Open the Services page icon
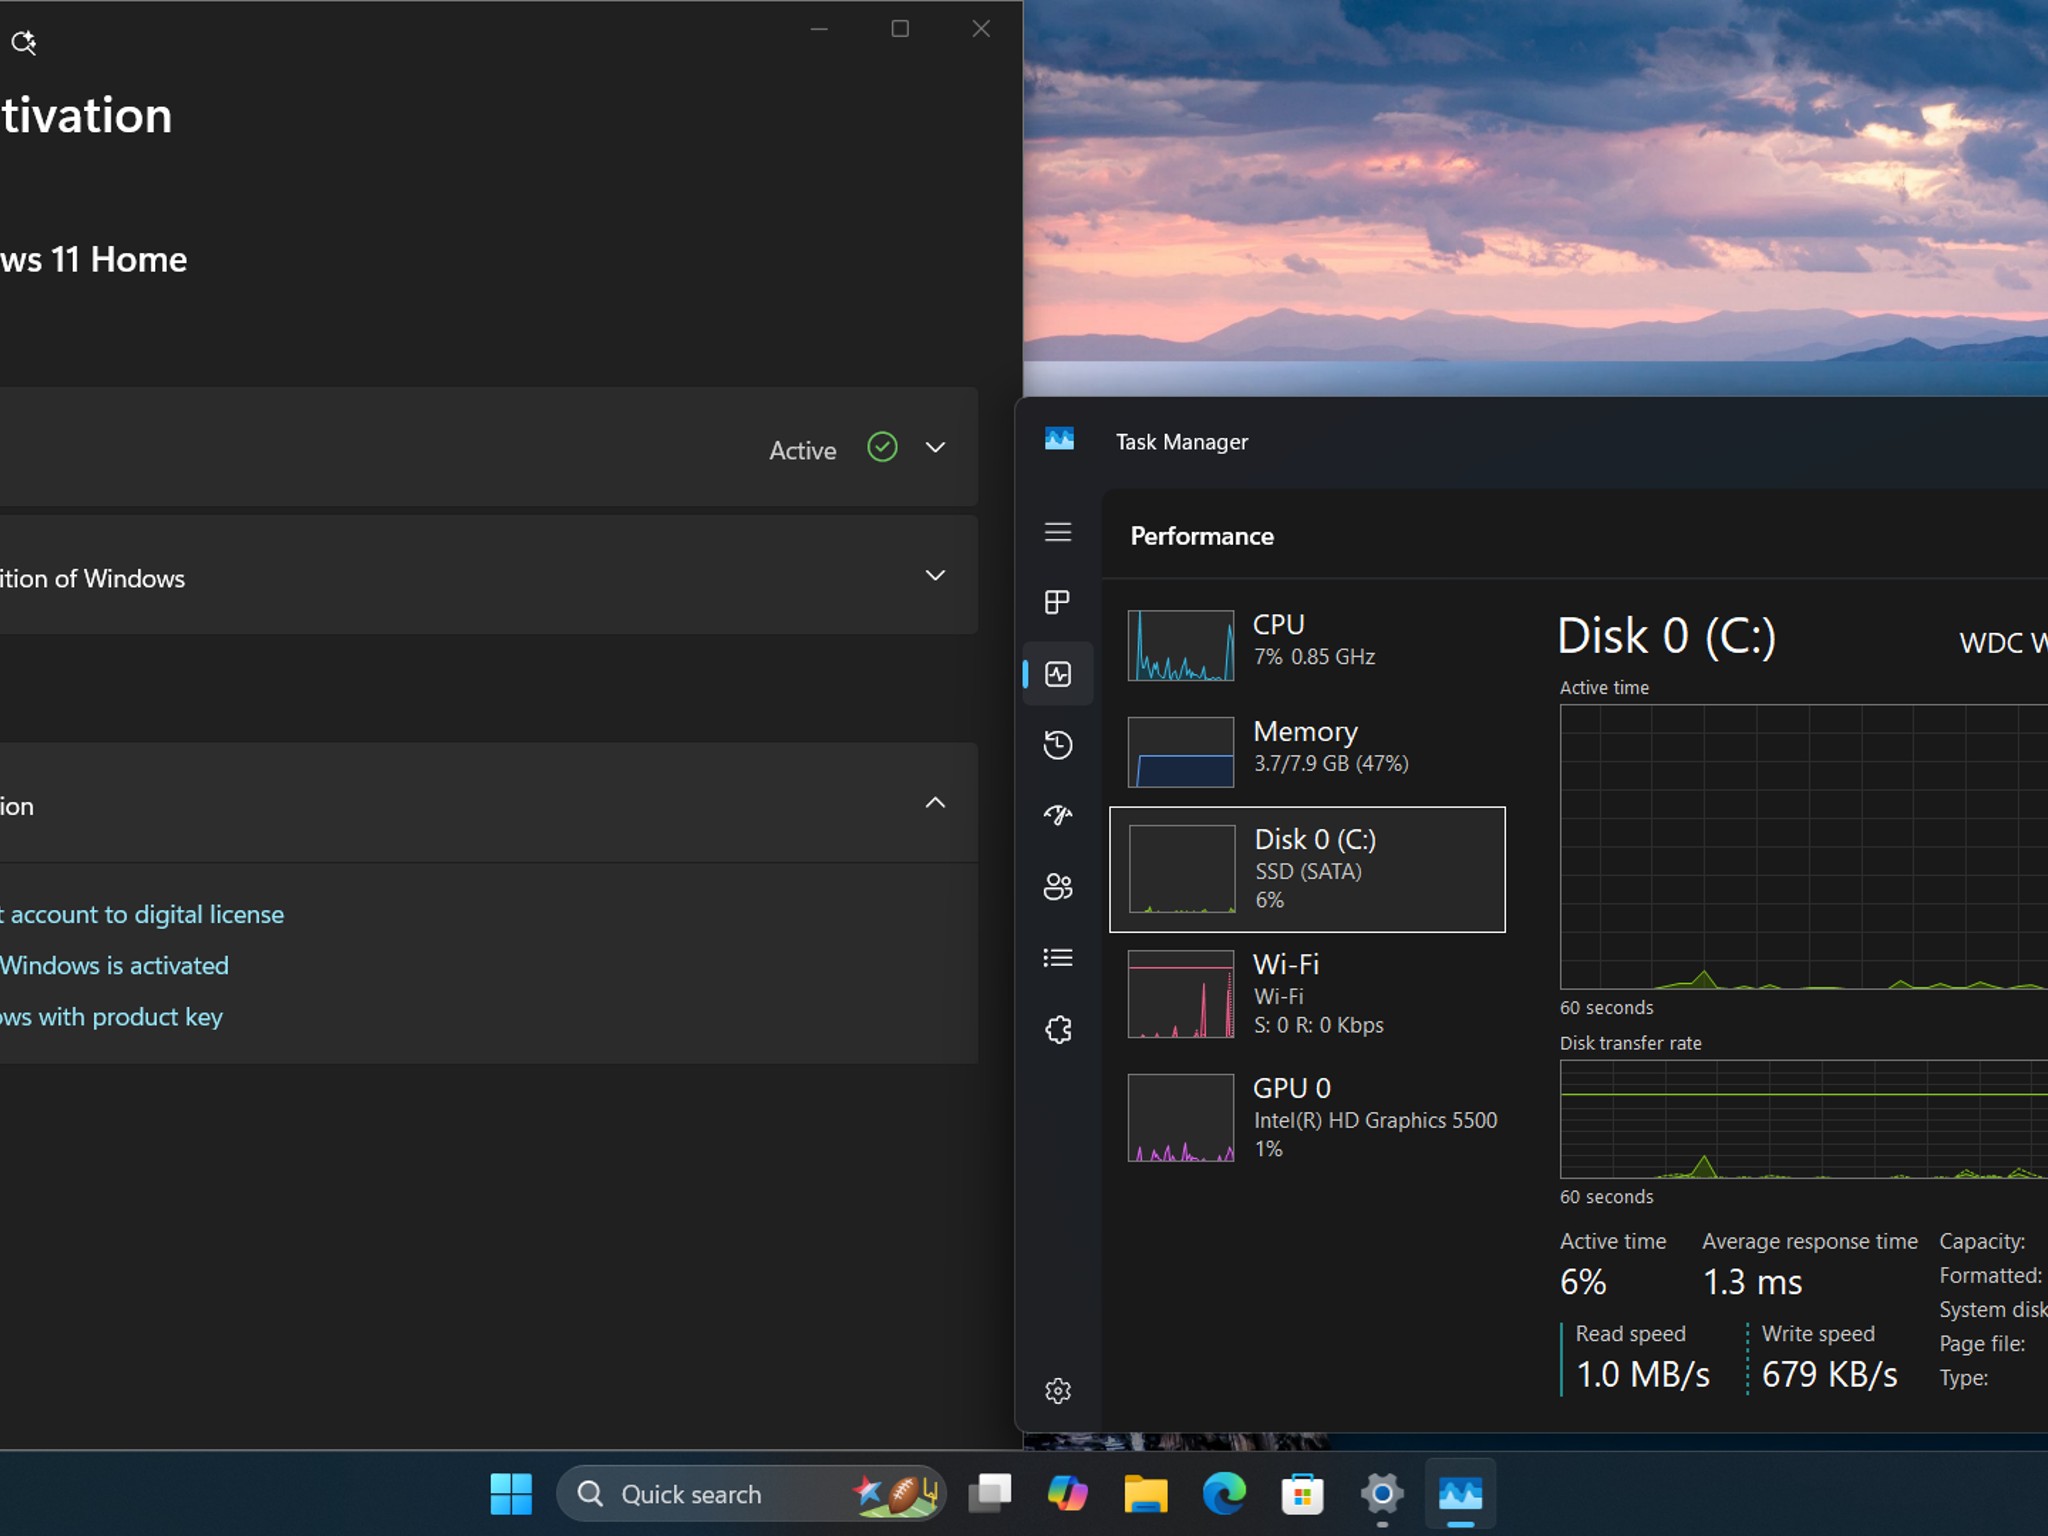 click(x=1058, y=1030)
